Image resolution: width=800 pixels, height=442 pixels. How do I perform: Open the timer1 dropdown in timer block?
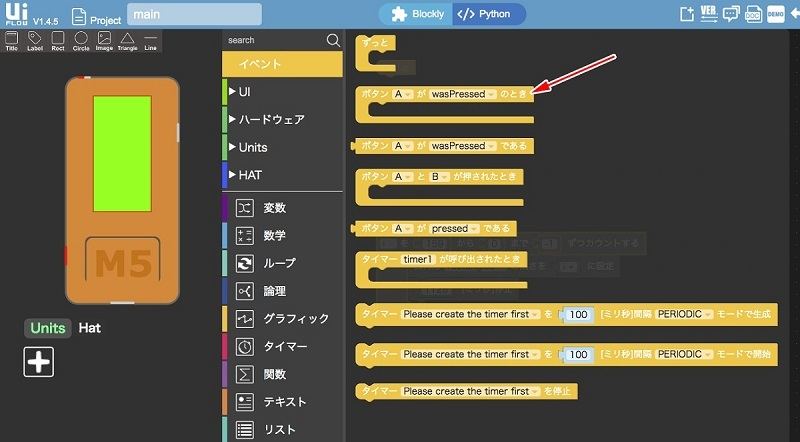pos(419,259)
